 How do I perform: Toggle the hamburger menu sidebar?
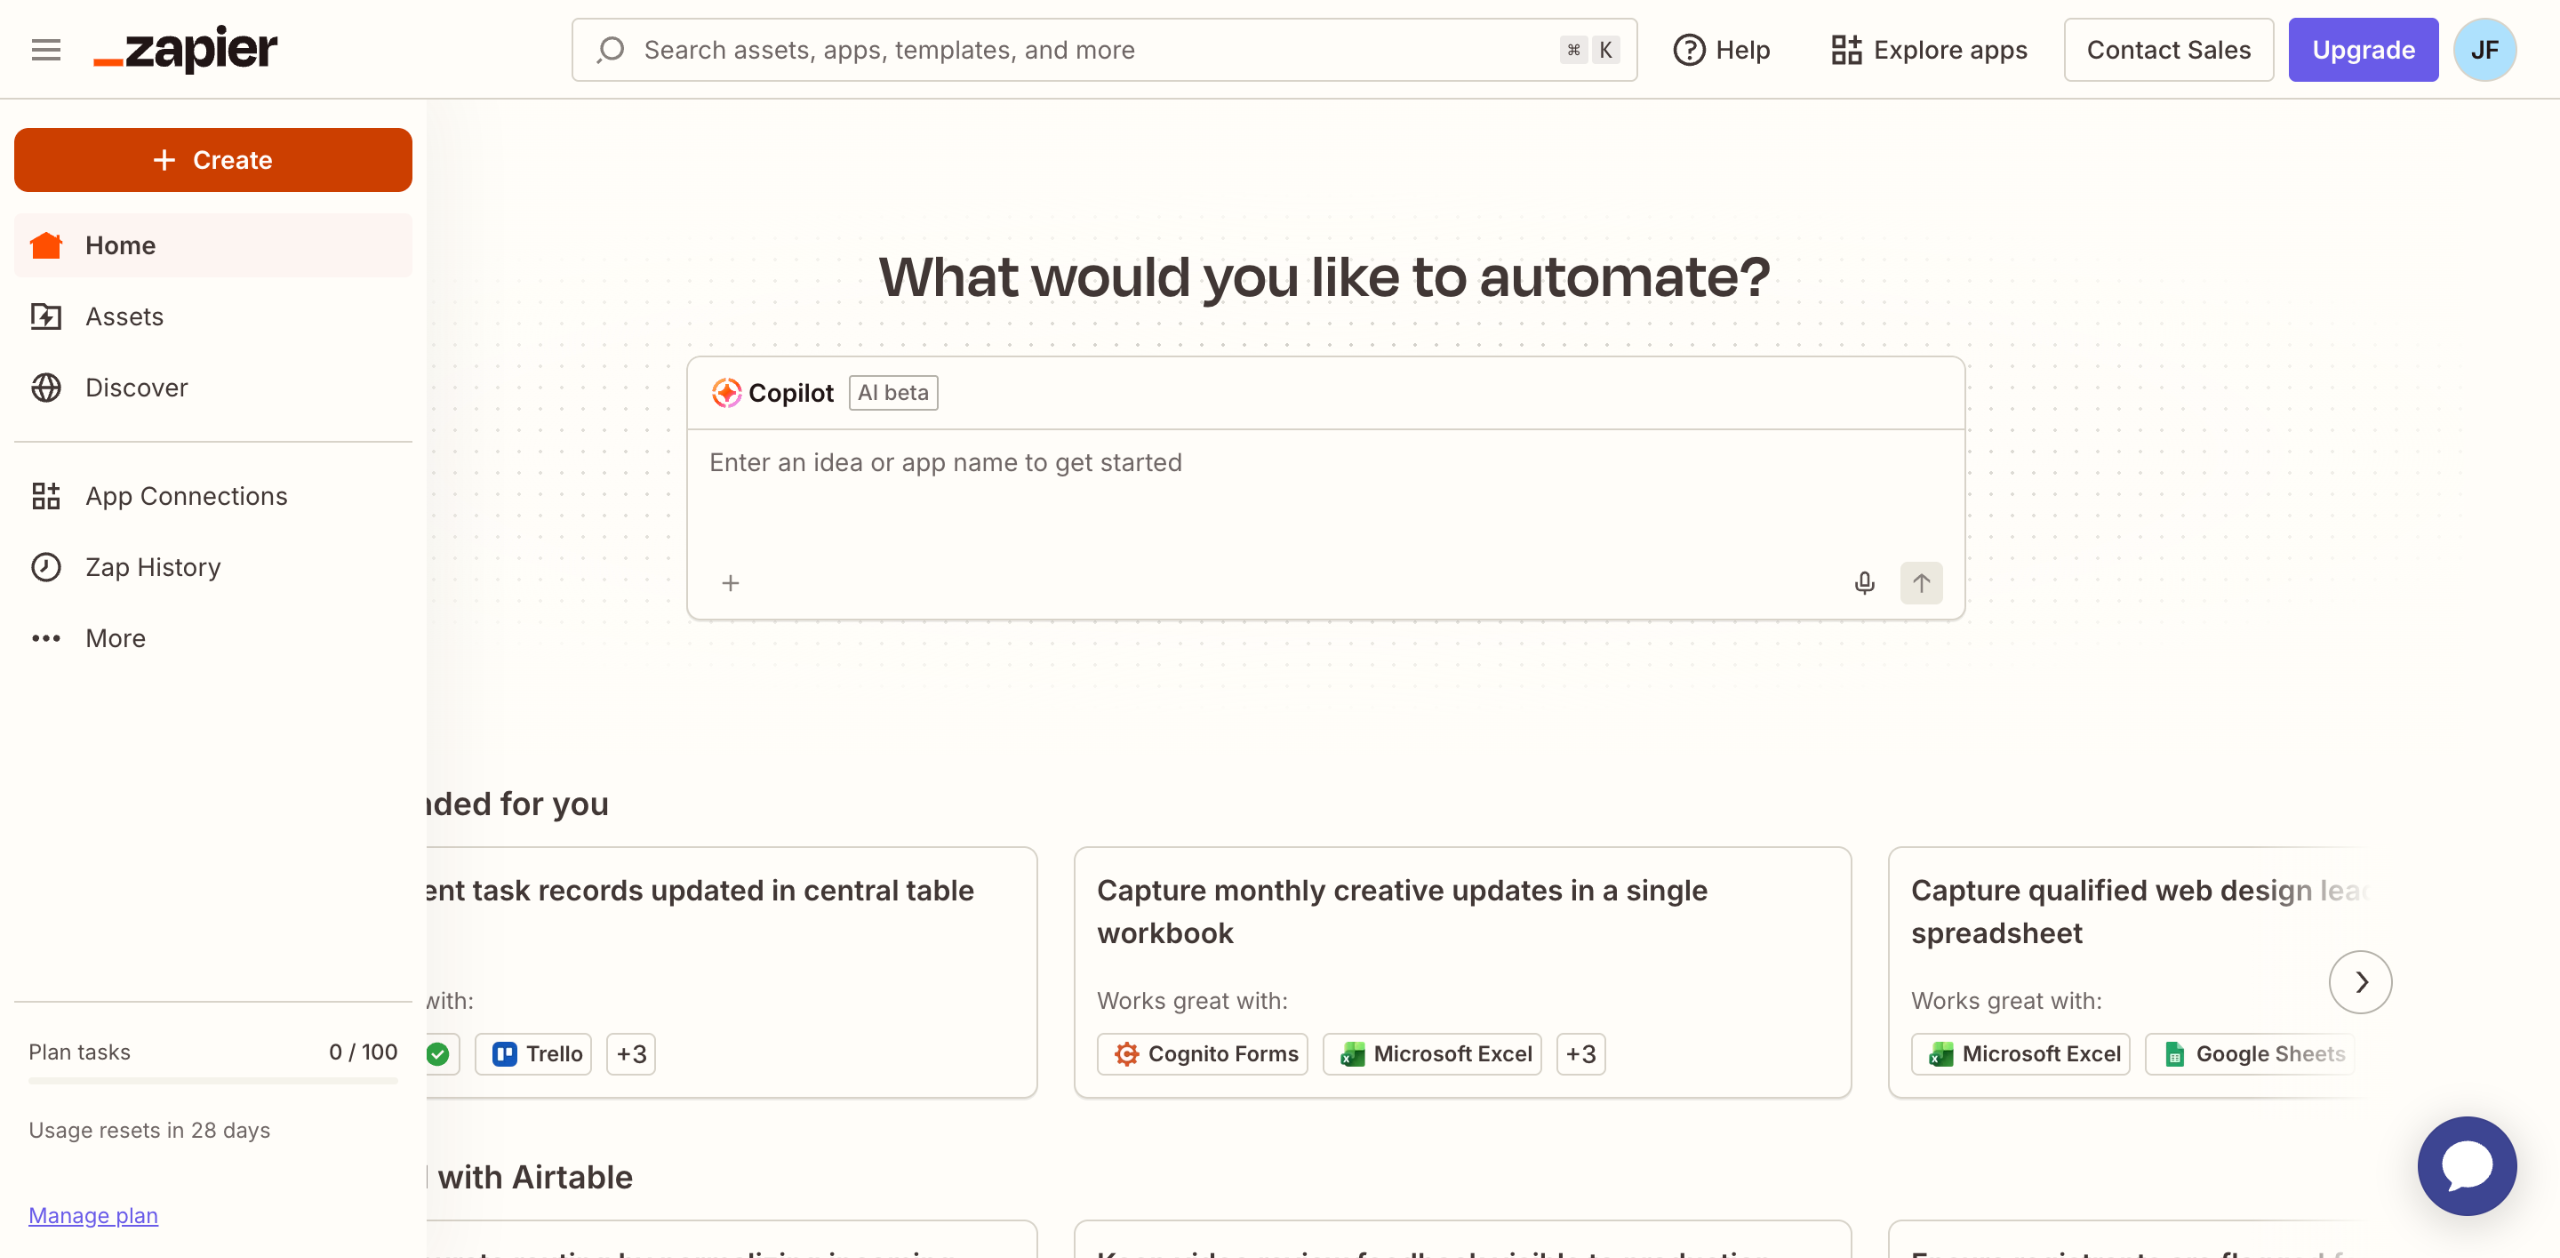pos(46,50)
